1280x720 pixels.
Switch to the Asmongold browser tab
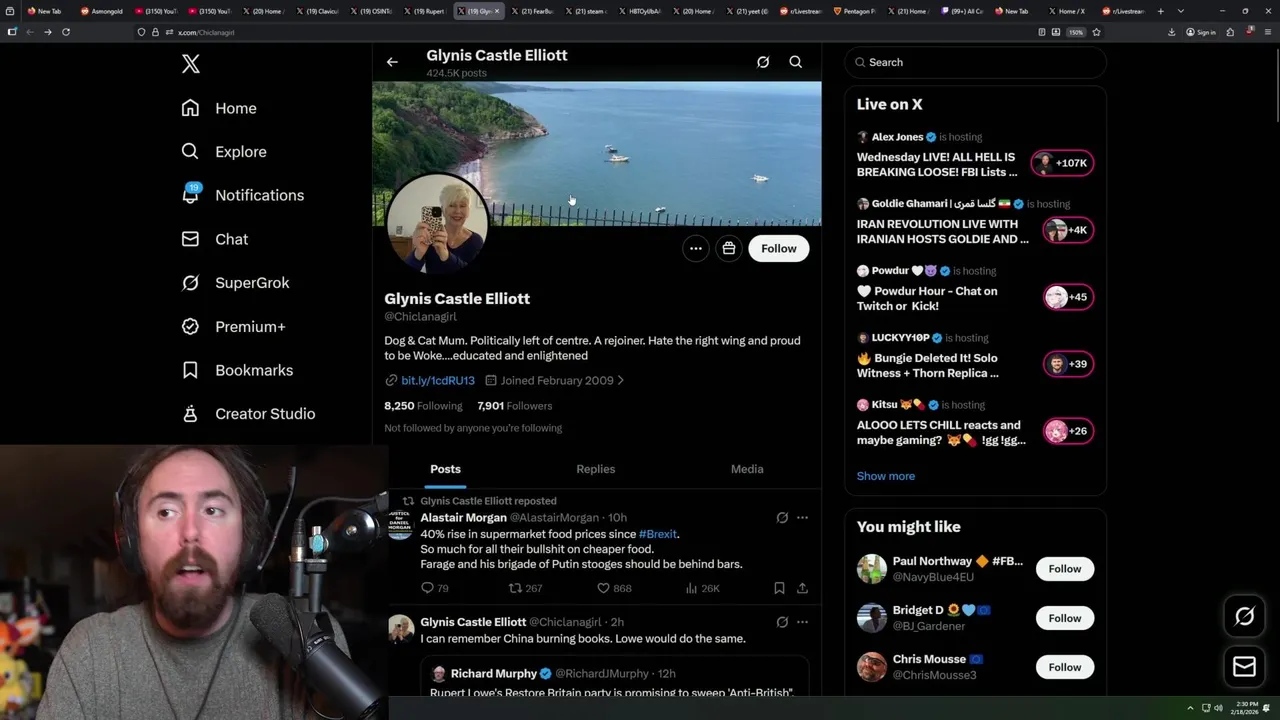(104, 11)
